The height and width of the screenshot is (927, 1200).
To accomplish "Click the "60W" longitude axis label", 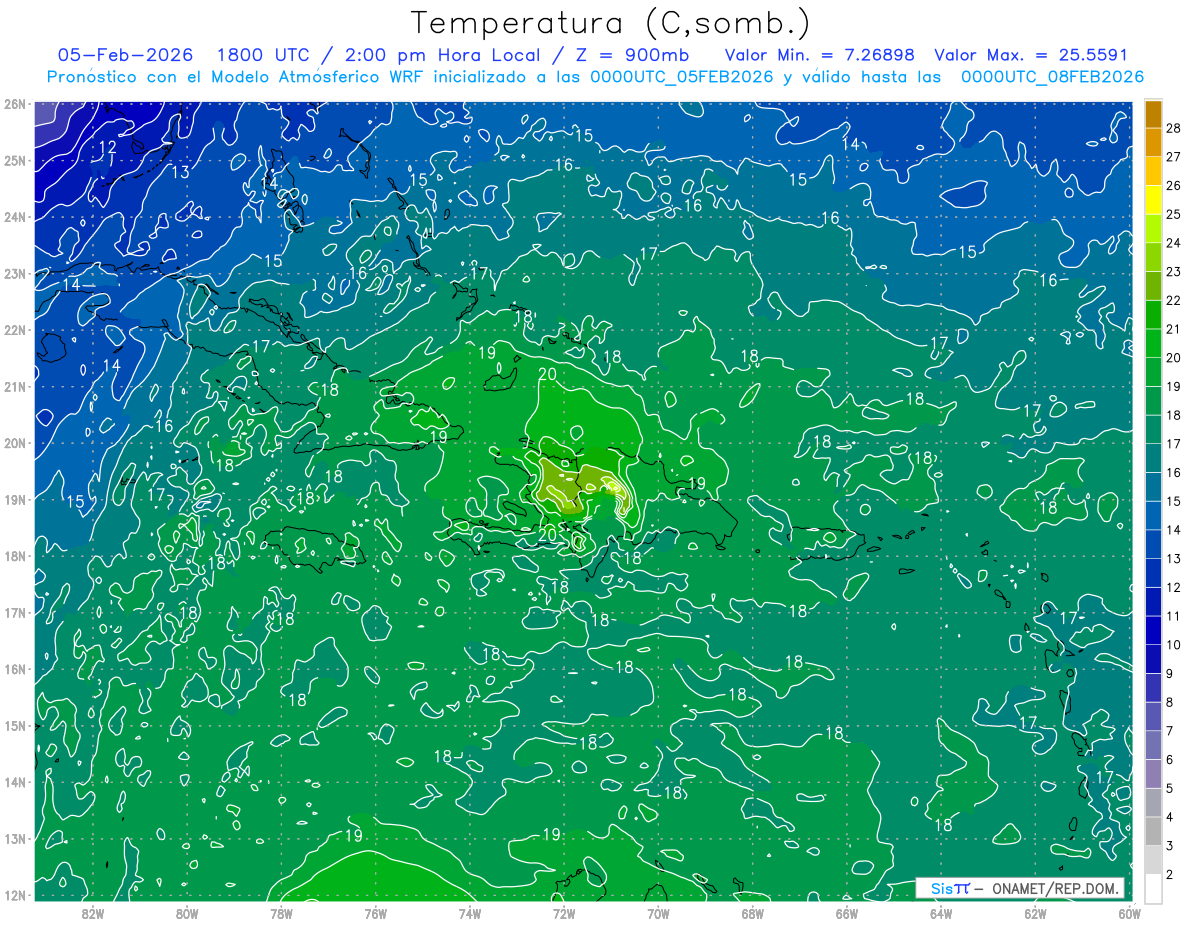I will click(1129, 913).
